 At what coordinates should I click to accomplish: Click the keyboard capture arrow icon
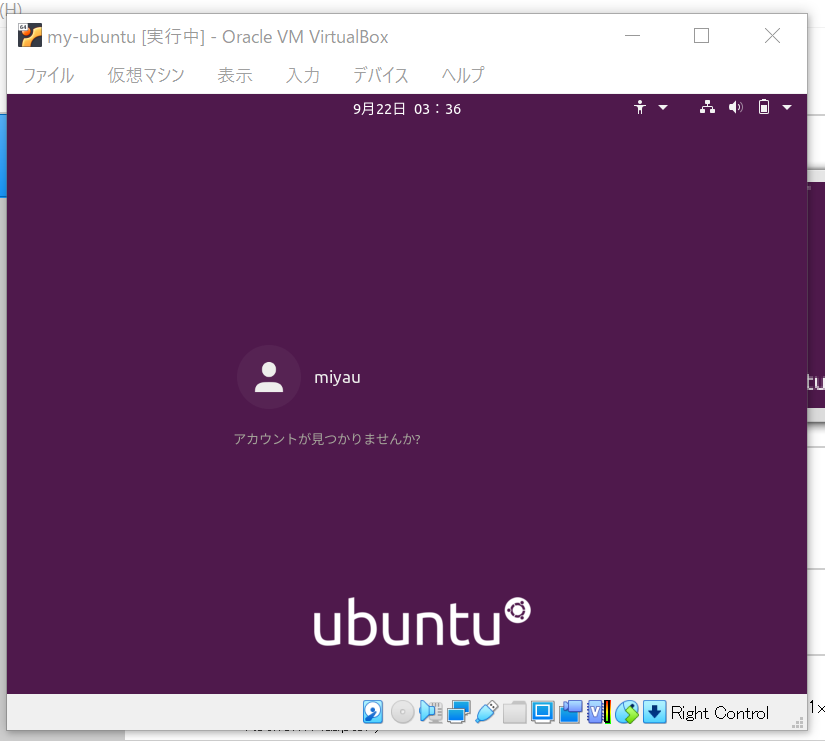(x=655, y=712)
